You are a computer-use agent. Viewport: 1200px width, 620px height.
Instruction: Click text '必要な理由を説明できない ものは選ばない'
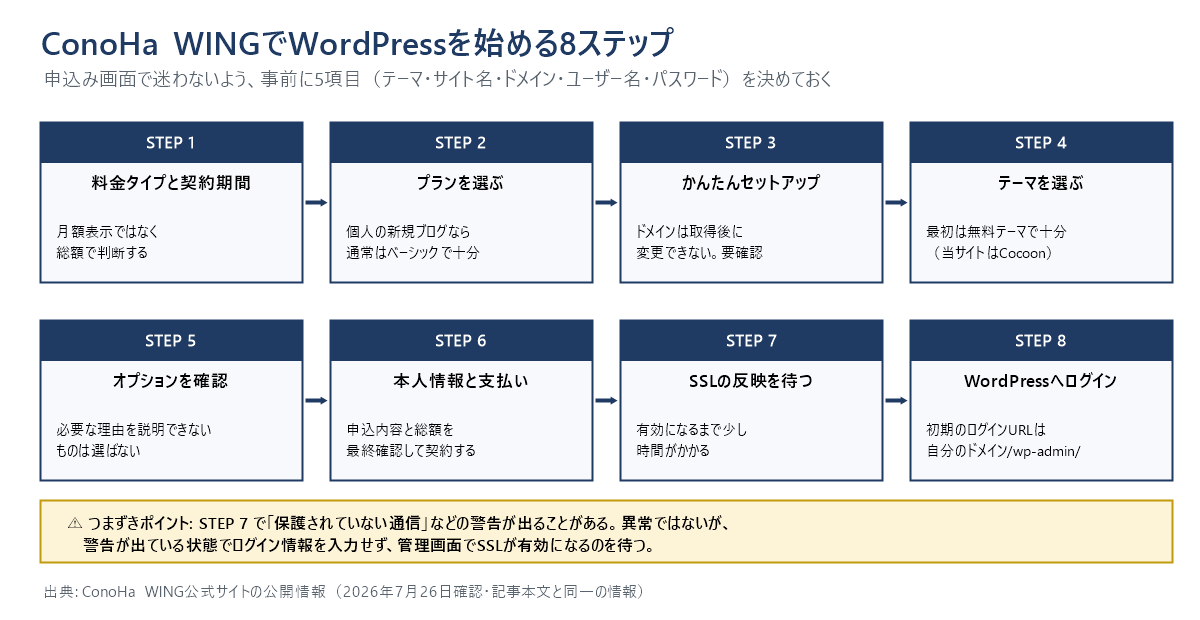(x=134, y=440)
